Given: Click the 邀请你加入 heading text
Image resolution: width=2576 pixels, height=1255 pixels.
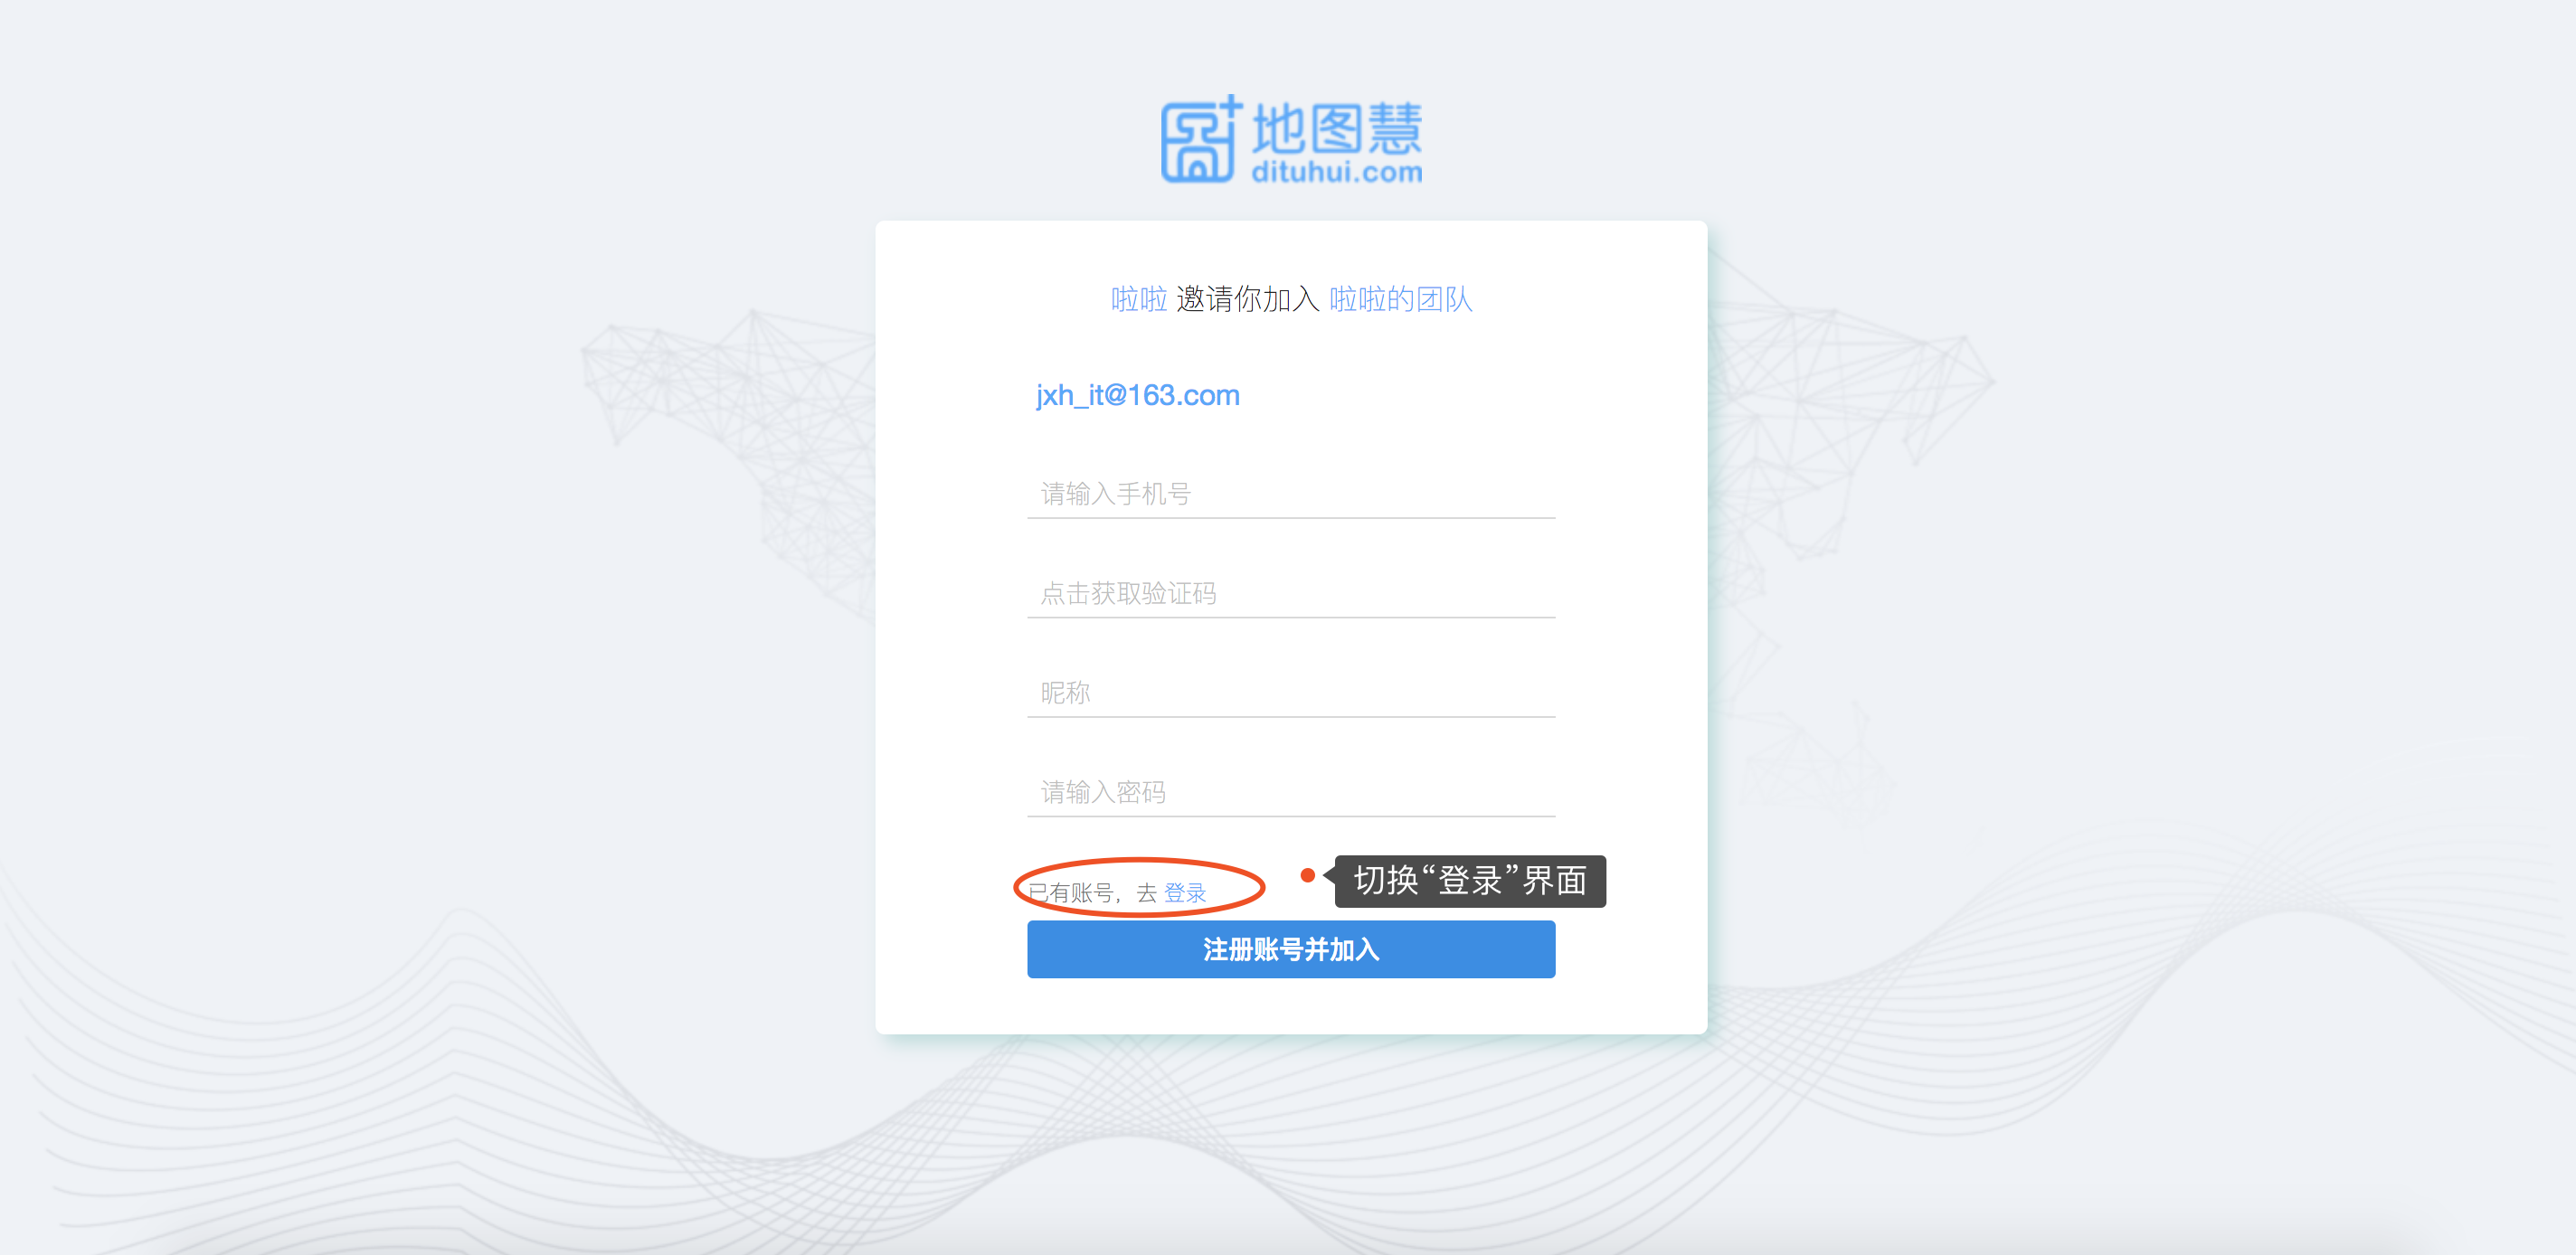Looking at the screenshot, I should [1248, 299].
